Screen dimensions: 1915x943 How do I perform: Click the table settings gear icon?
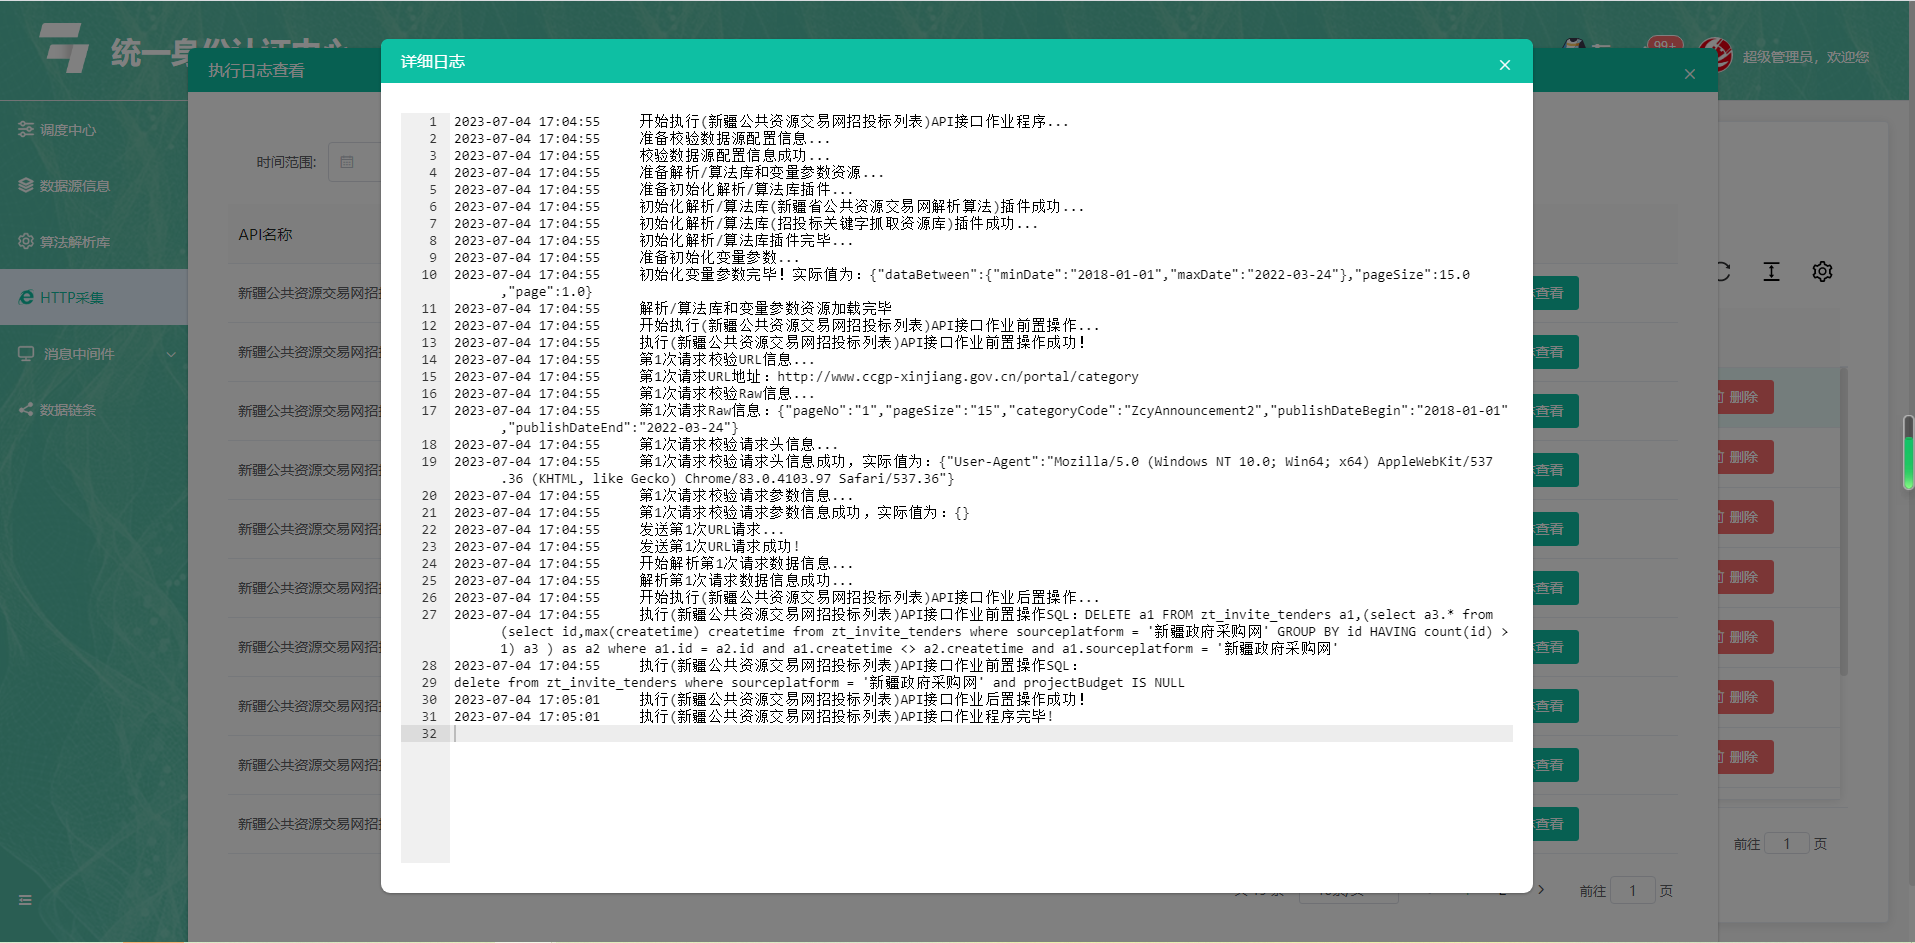coord(1822,271)
